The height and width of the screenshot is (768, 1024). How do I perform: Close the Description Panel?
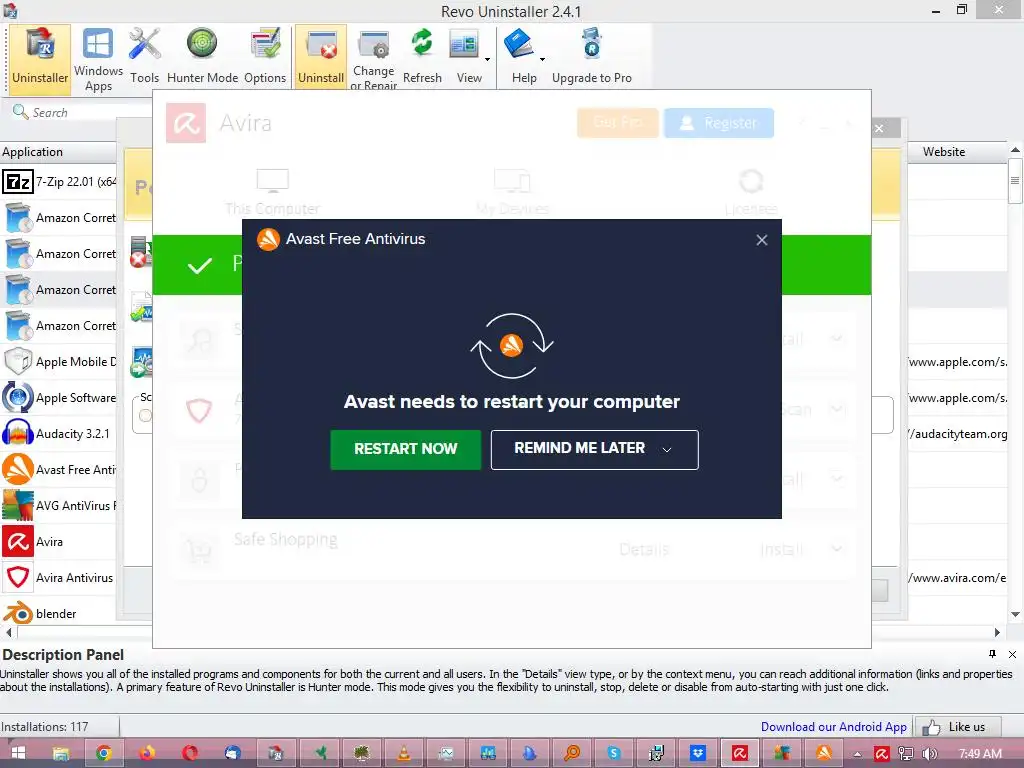click(x=1012, y=654)
